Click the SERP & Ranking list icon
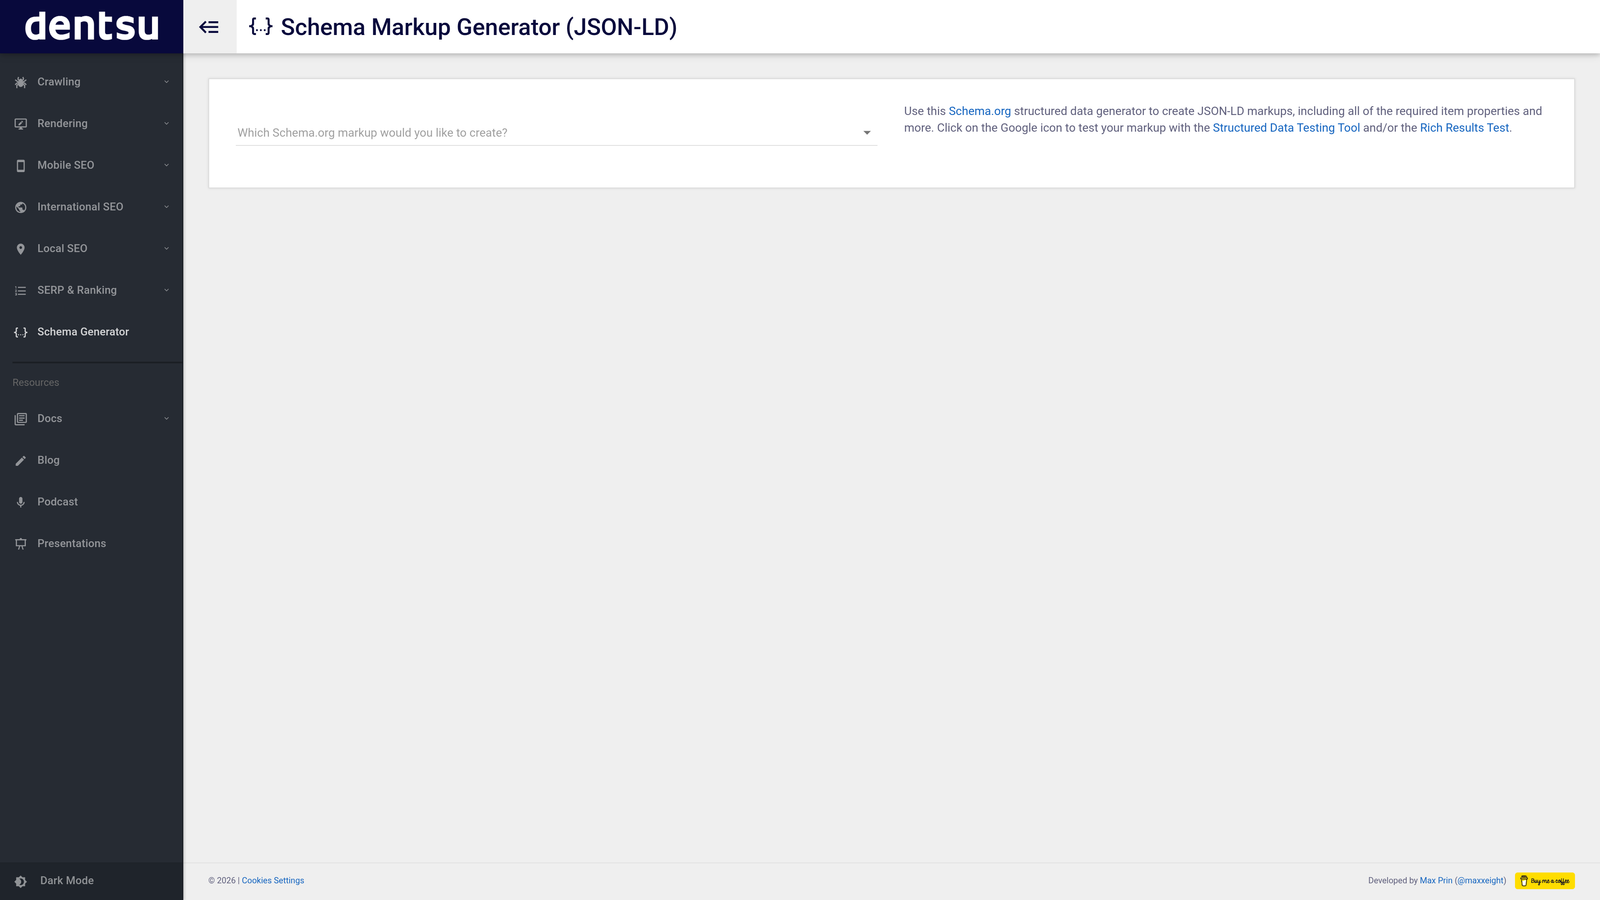This screenshot has width=1600, height=900. coord(20,290)
